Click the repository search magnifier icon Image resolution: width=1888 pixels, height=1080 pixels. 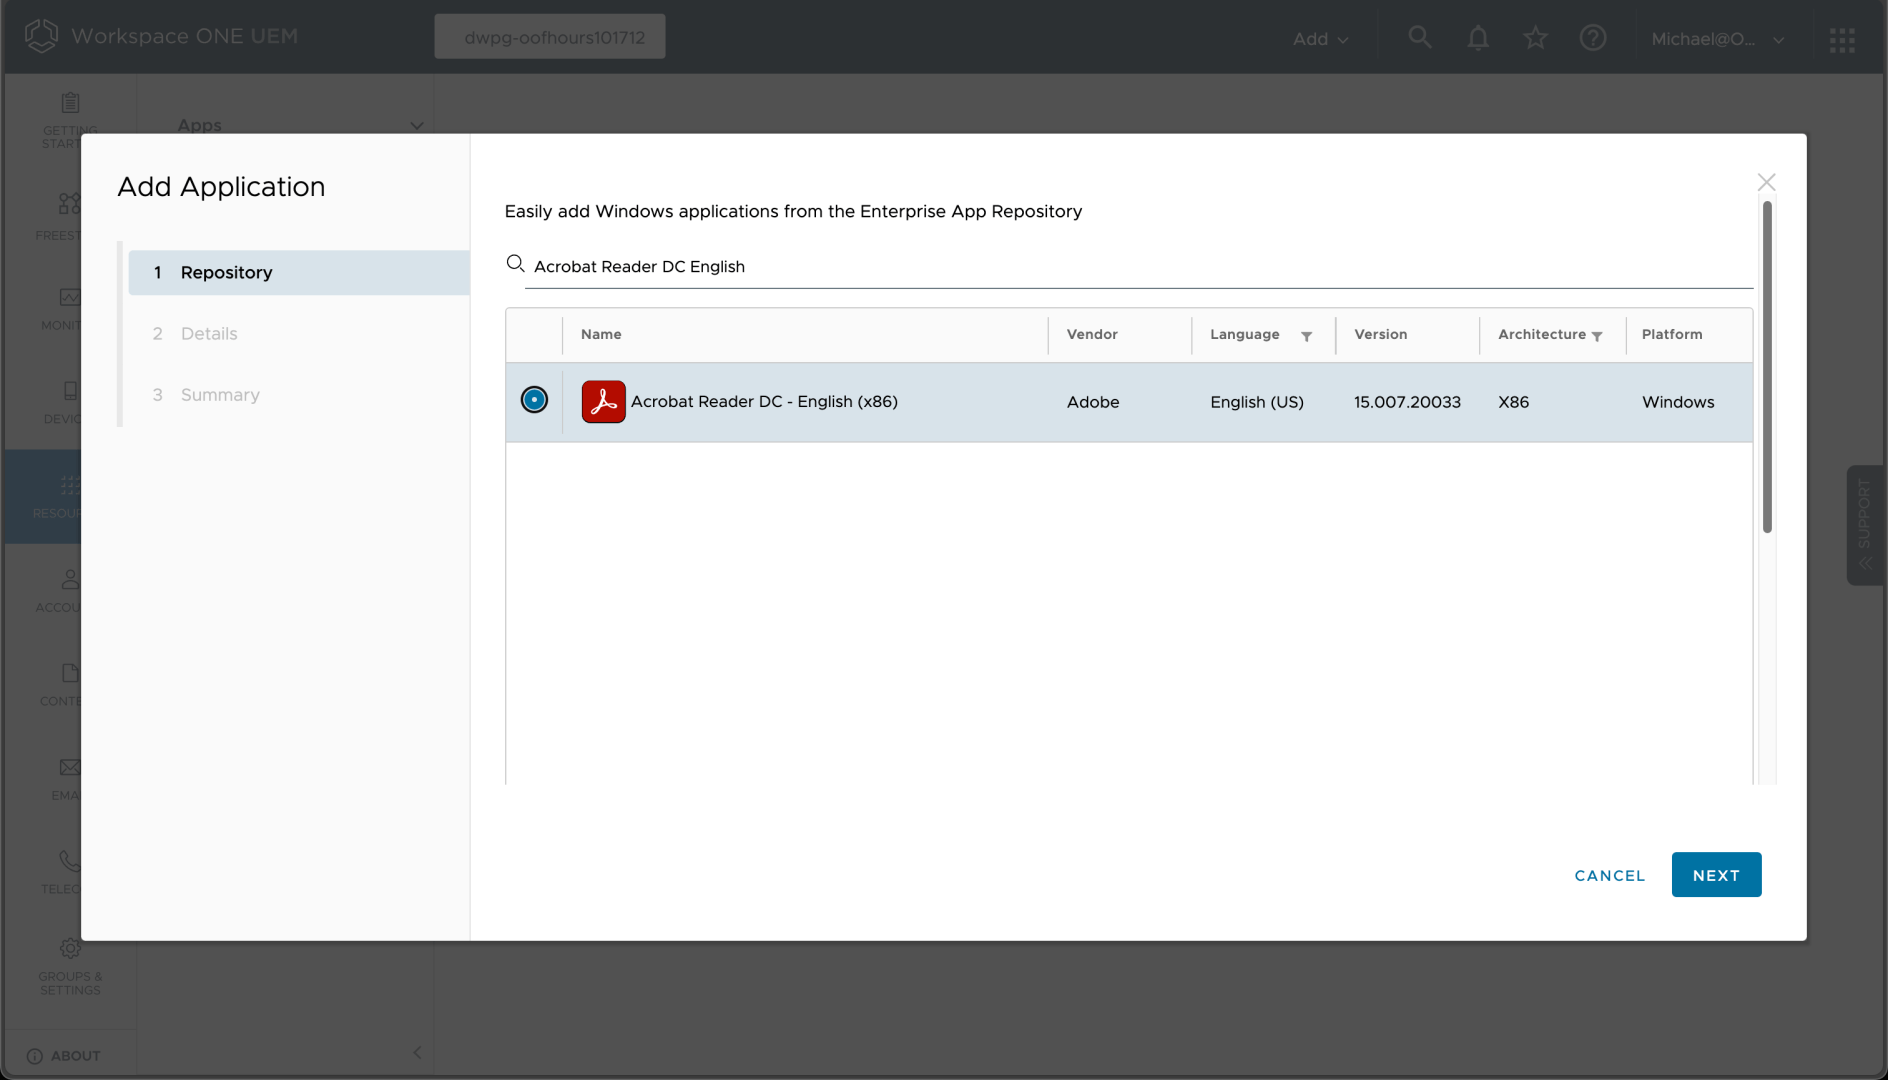[515, 264]
